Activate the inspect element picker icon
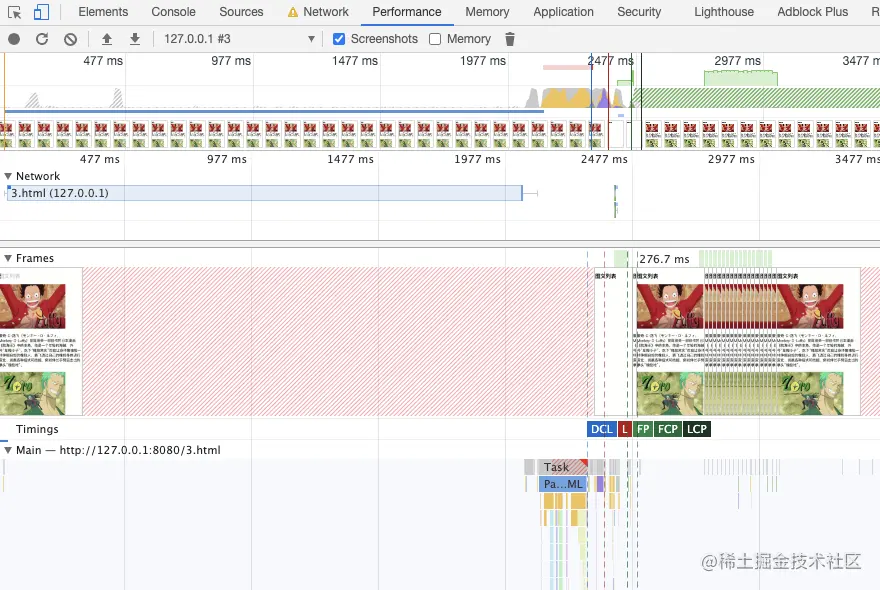Viewport: 880px width, 590px height. click(x=15, y=12)
